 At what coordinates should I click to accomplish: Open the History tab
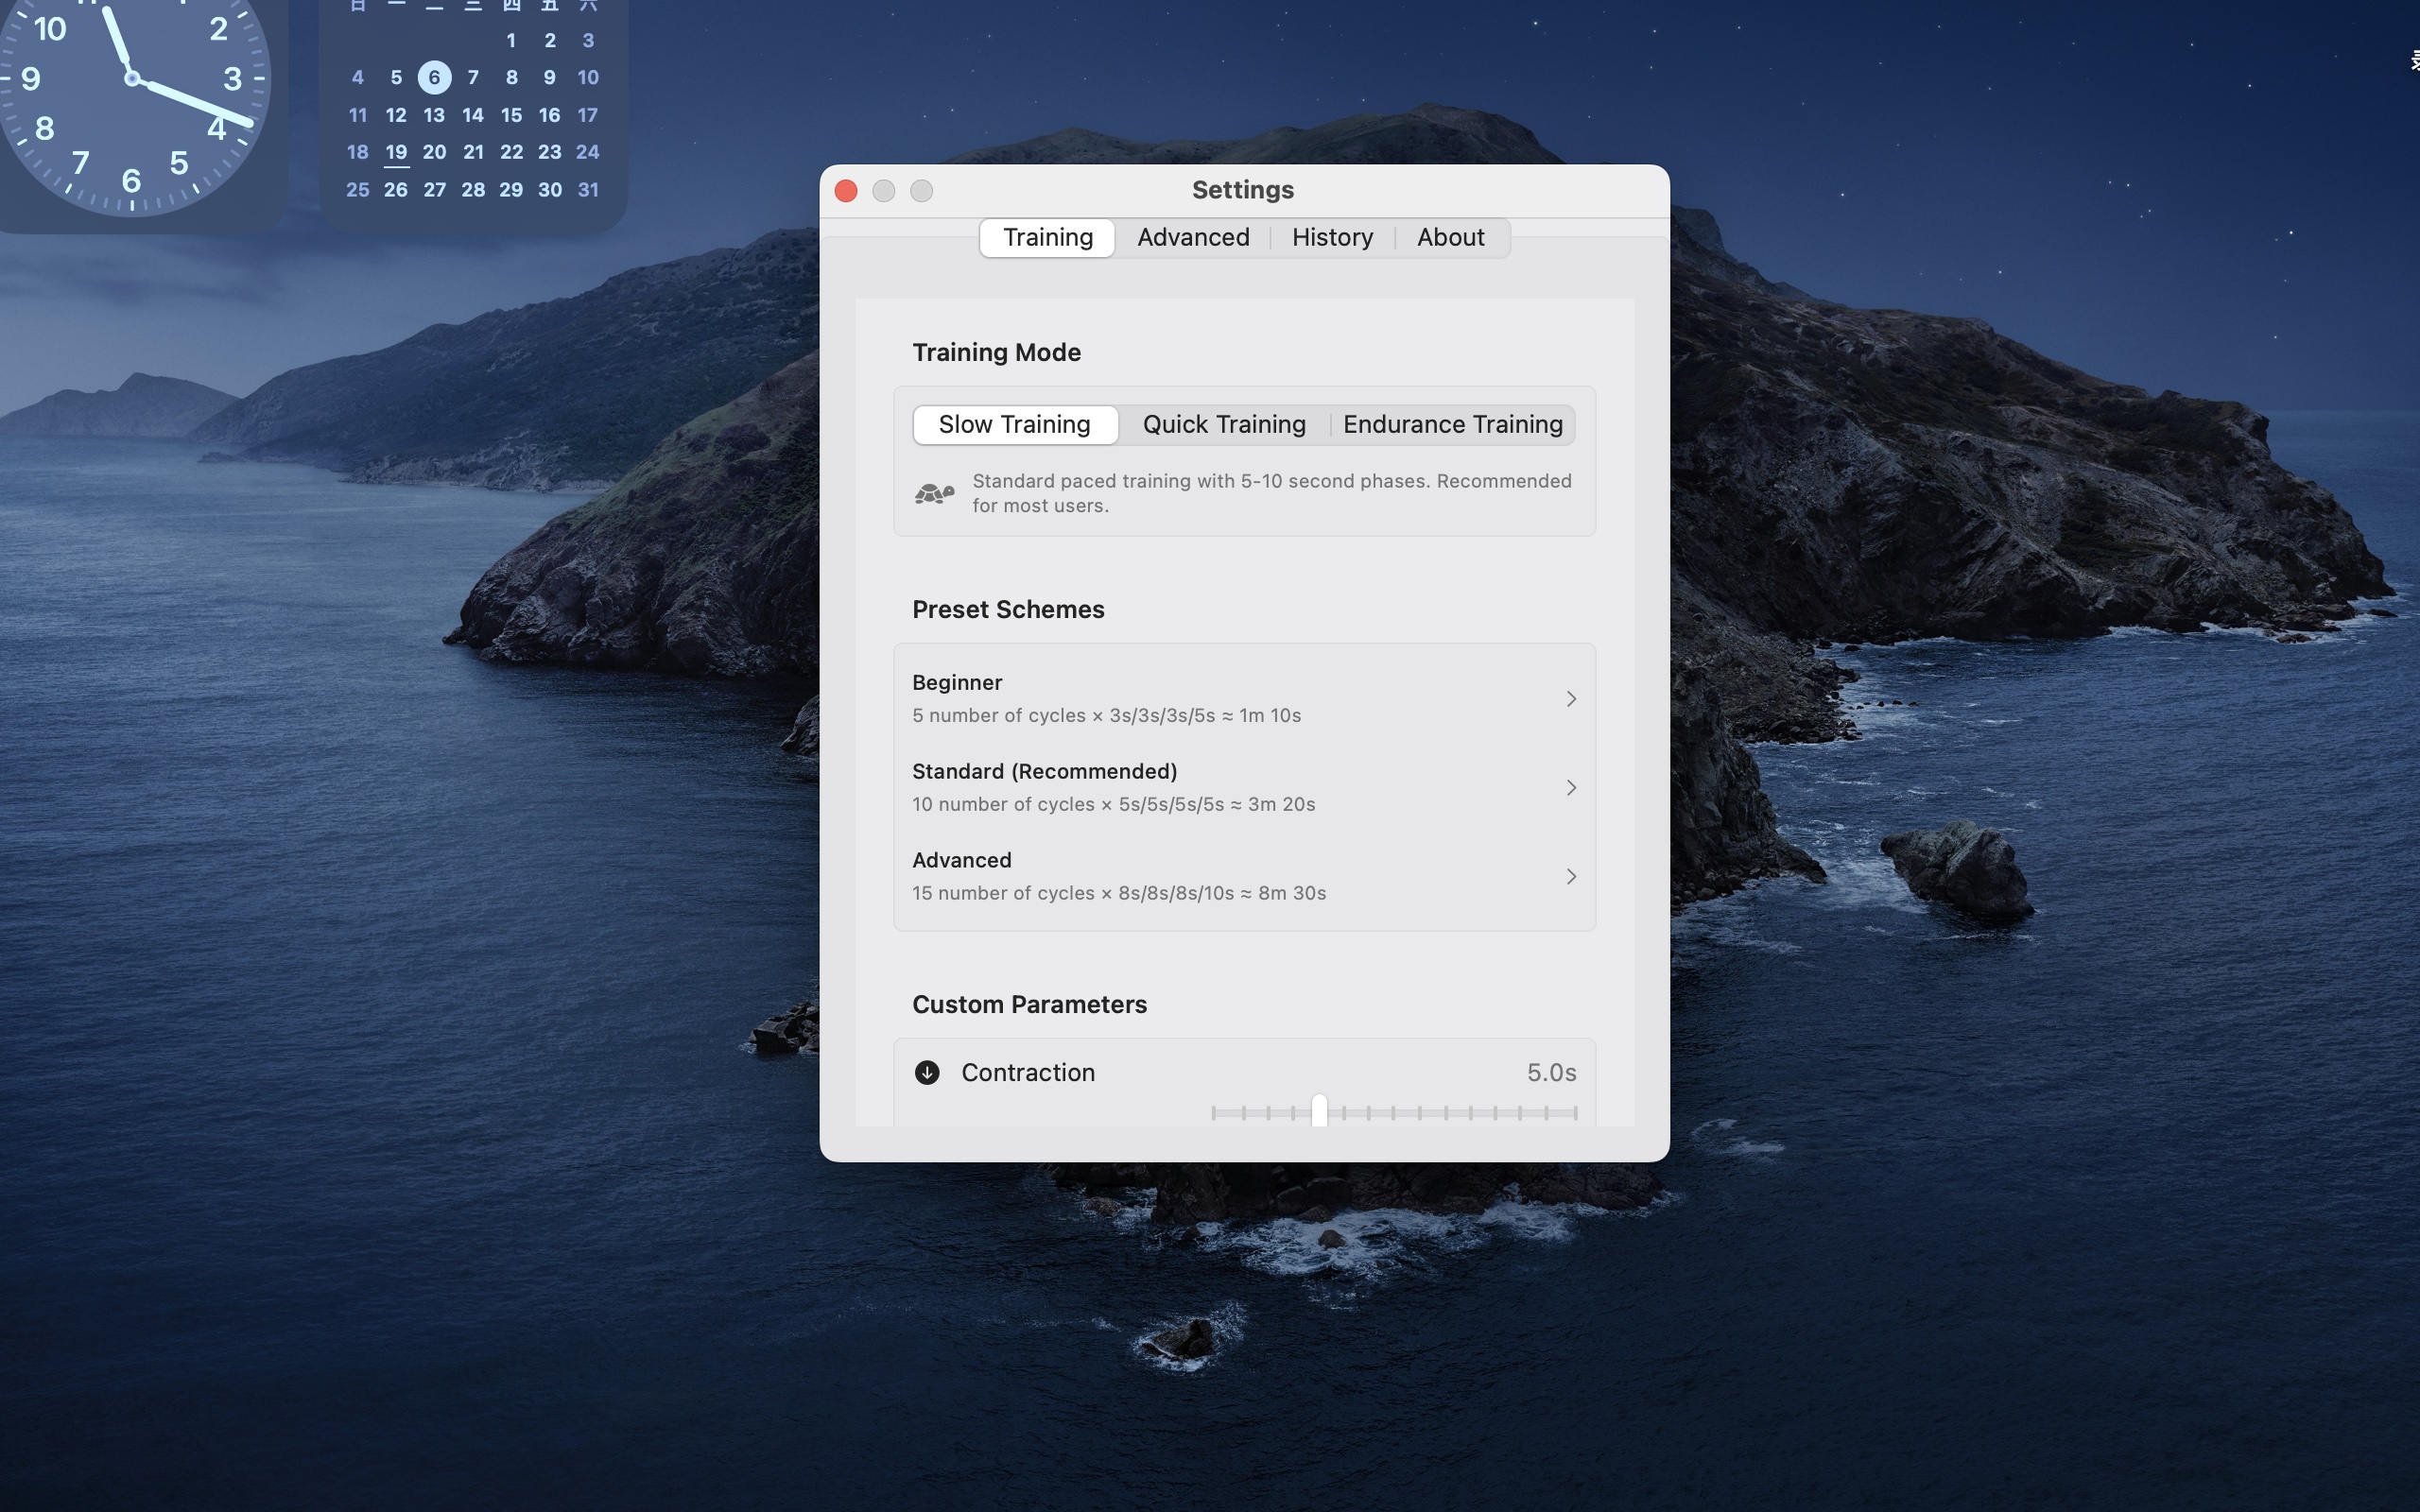1331,237
